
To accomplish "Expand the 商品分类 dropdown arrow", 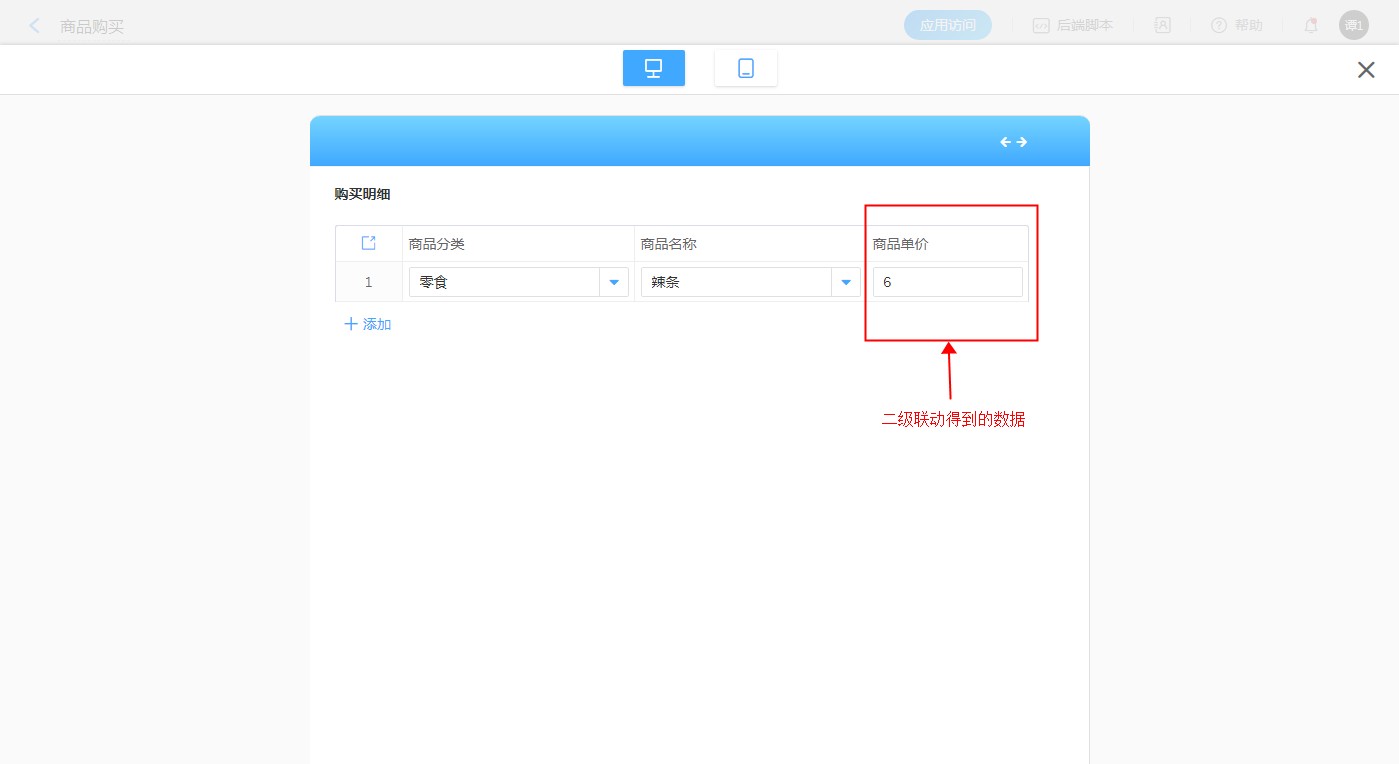I will [614, 283].
